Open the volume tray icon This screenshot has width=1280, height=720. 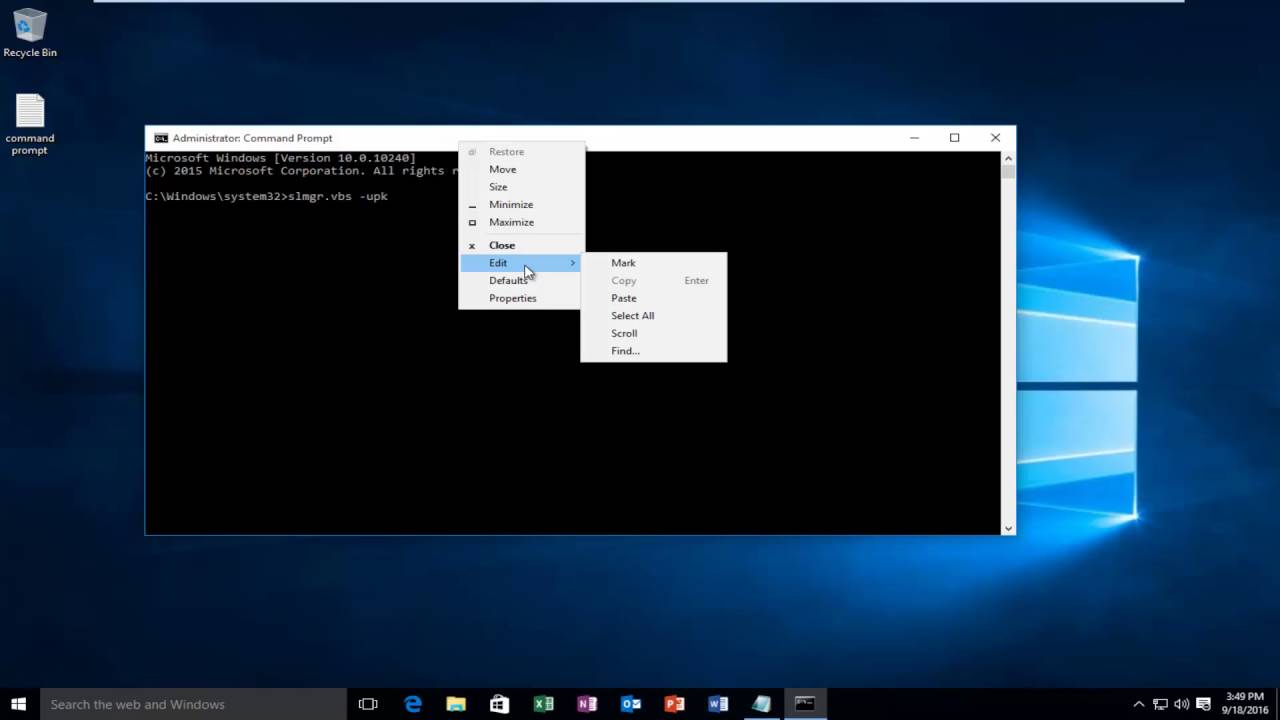pyautogui.click(x=1181, y=704)
